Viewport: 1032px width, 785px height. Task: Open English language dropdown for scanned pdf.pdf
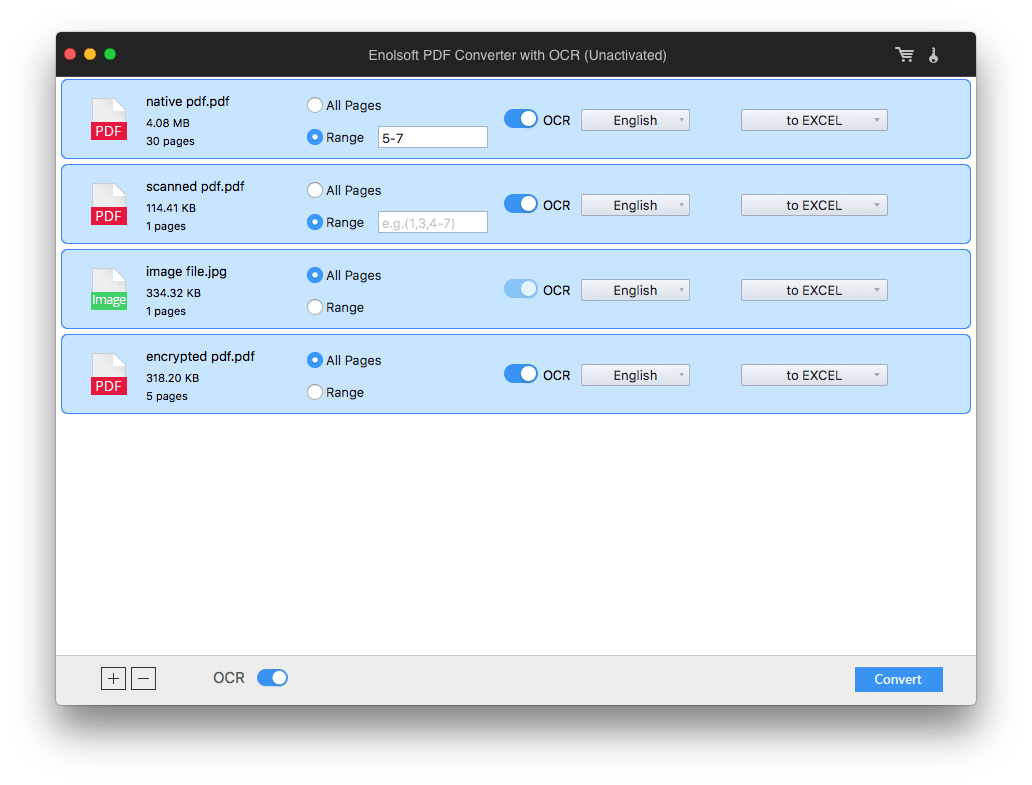[x=635, y=205]
